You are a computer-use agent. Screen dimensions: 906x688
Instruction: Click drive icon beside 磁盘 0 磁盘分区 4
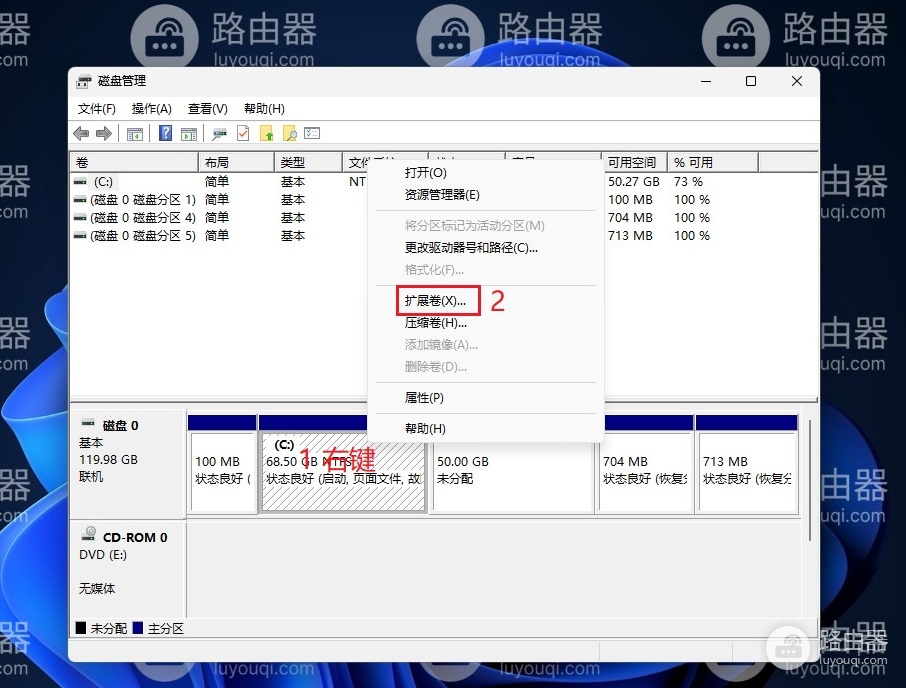(80, 218)
